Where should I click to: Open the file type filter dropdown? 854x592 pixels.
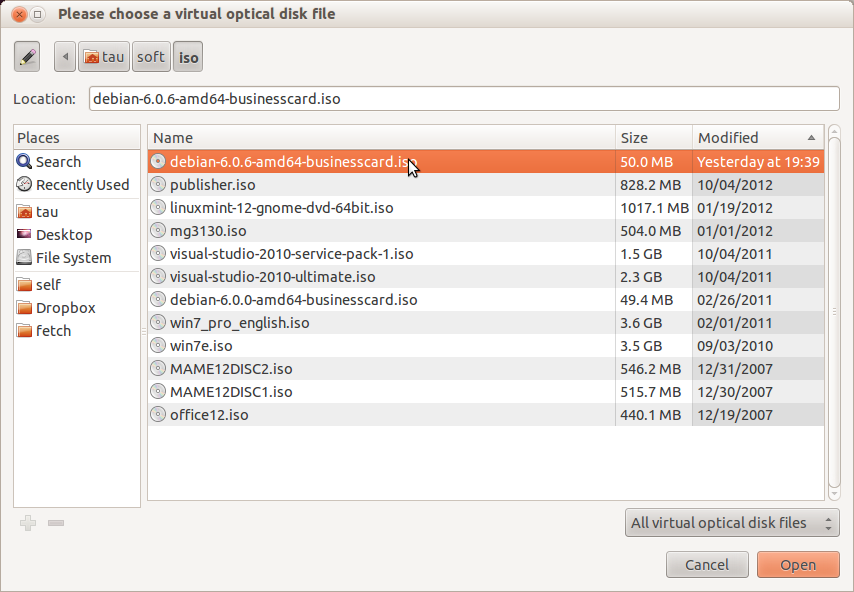[732, 523]
